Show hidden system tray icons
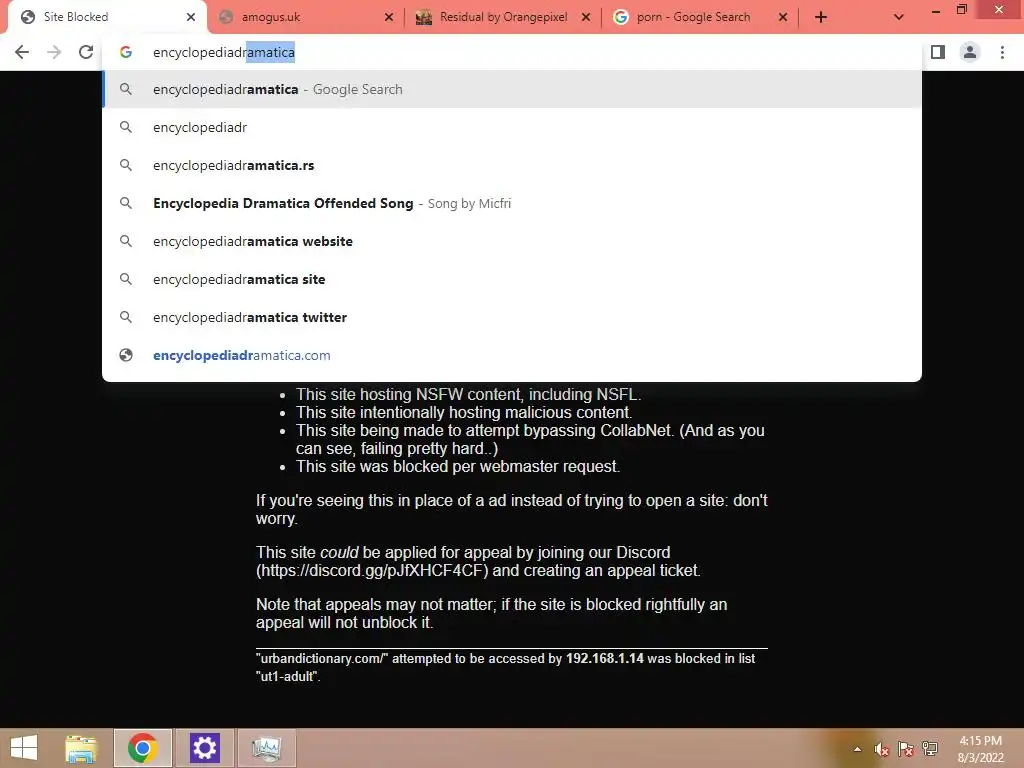Image resolution: width=1024 pixels, height=768 pixels. pos(857,749)
